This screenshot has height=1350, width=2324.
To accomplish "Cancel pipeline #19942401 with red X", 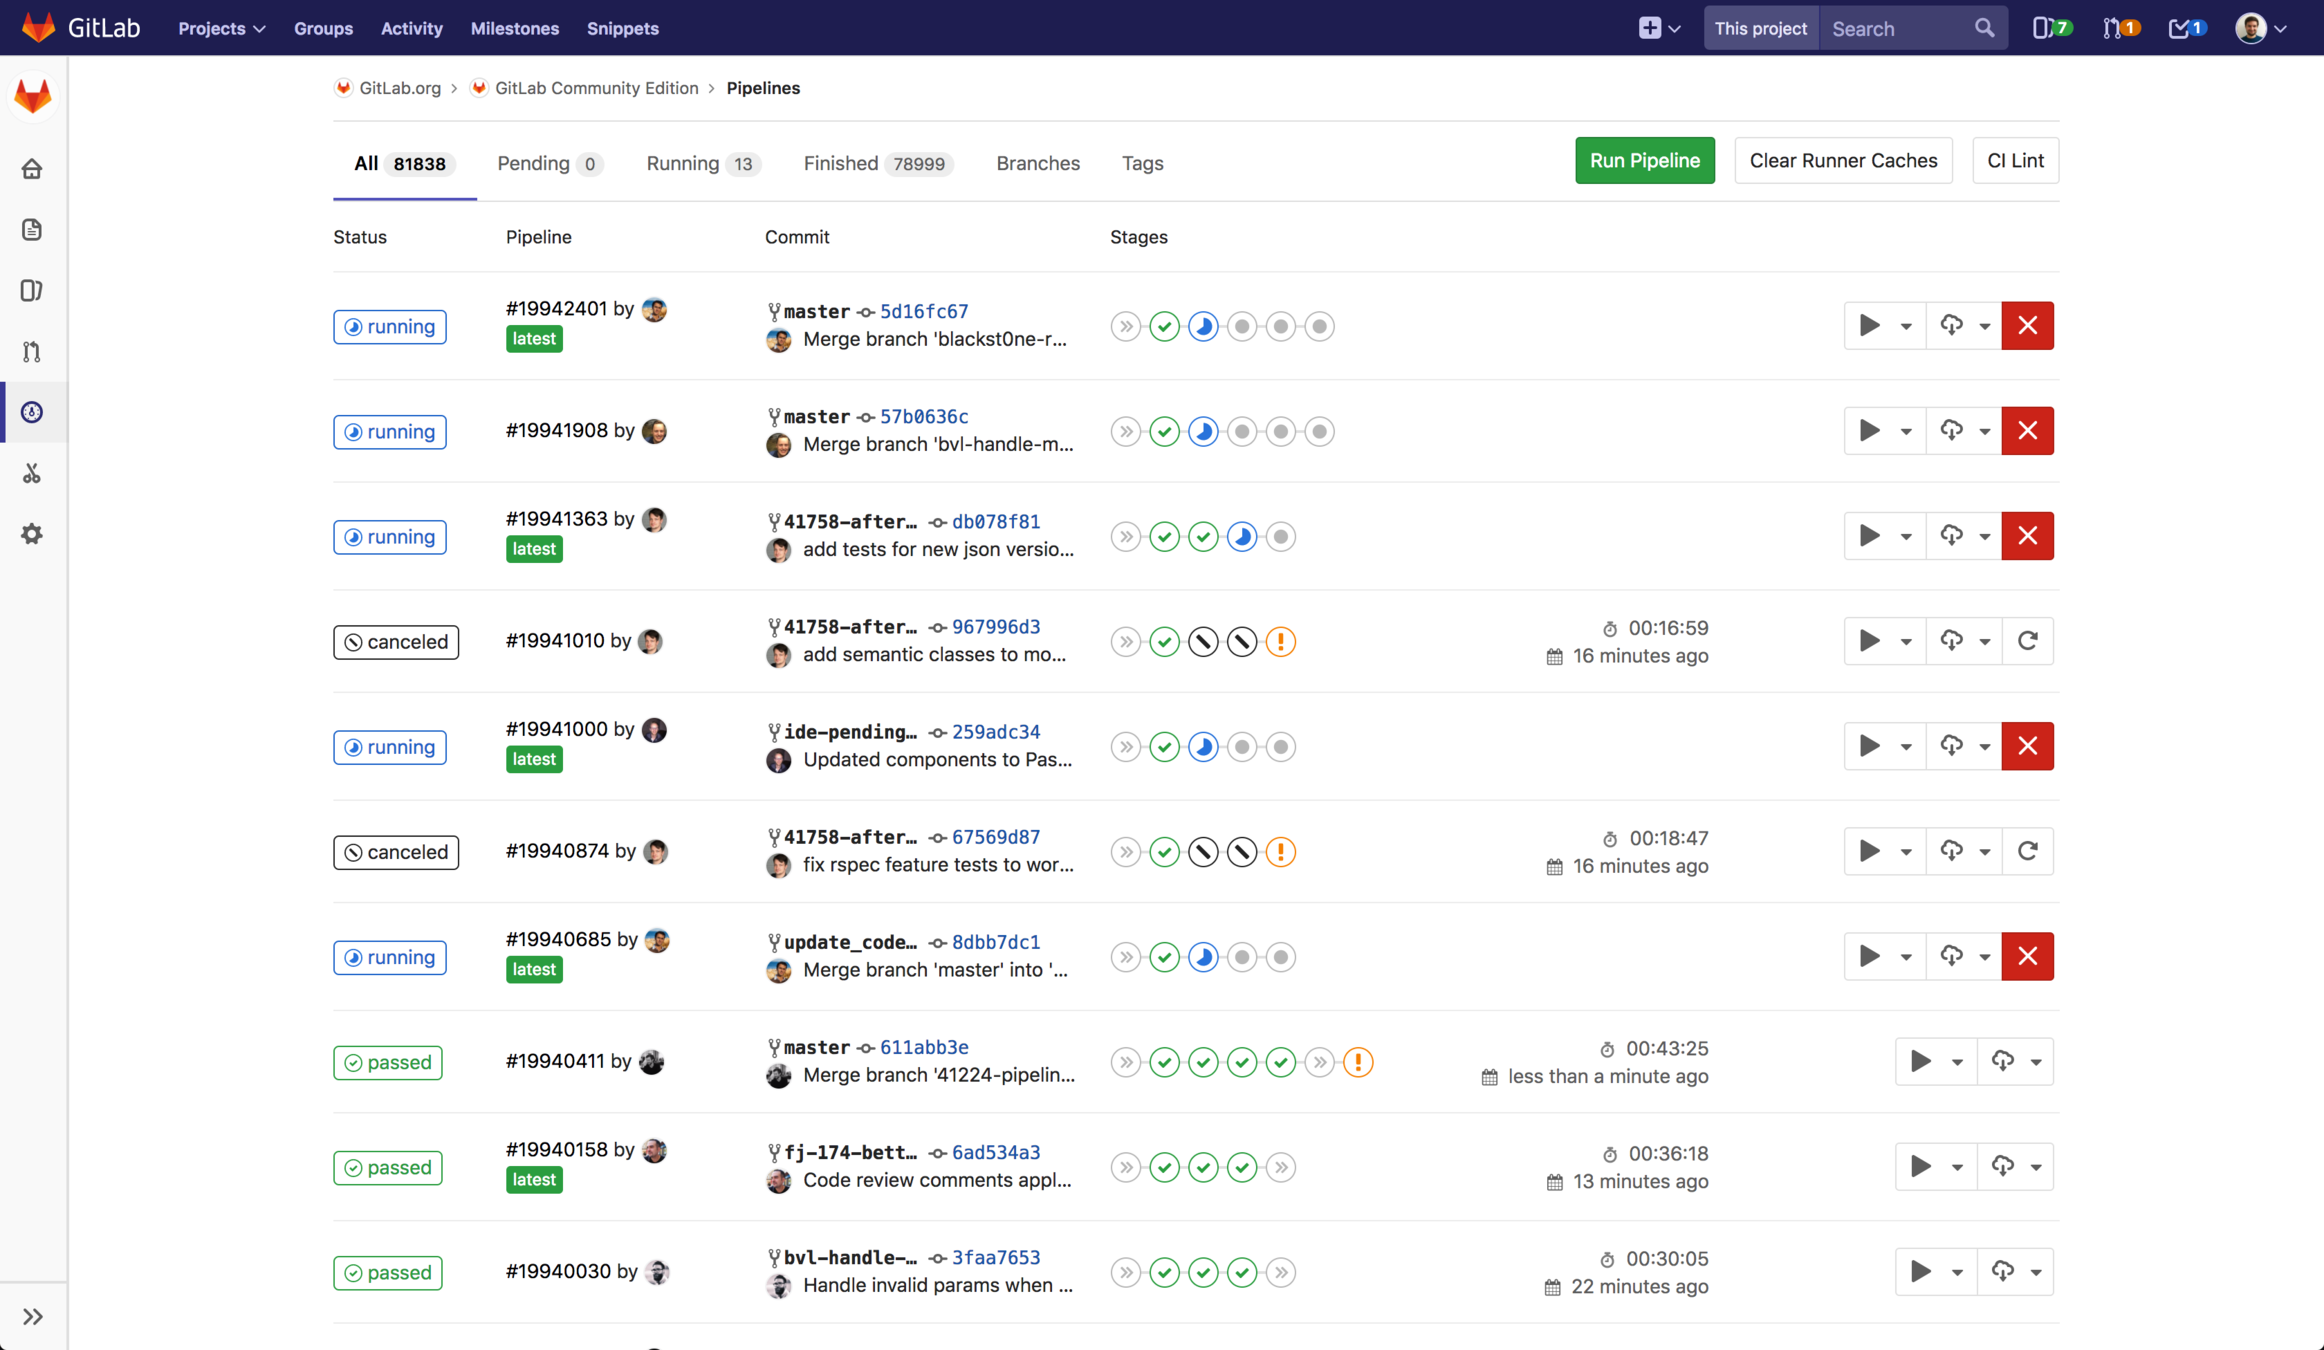I will tap(2027, 325).
